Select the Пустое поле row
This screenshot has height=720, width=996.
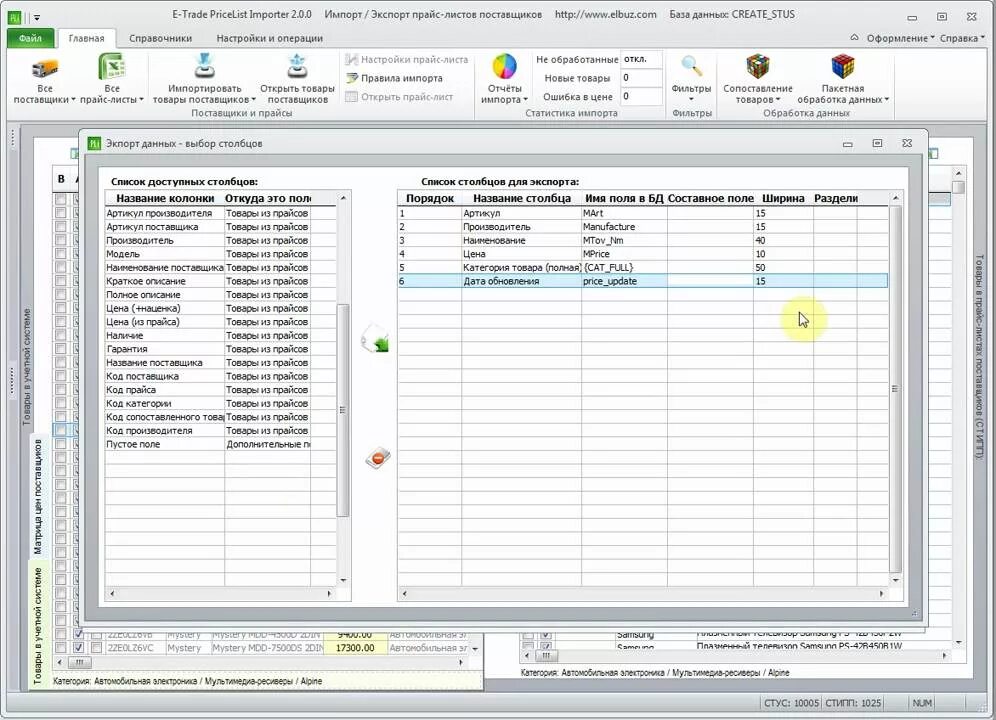220,444
